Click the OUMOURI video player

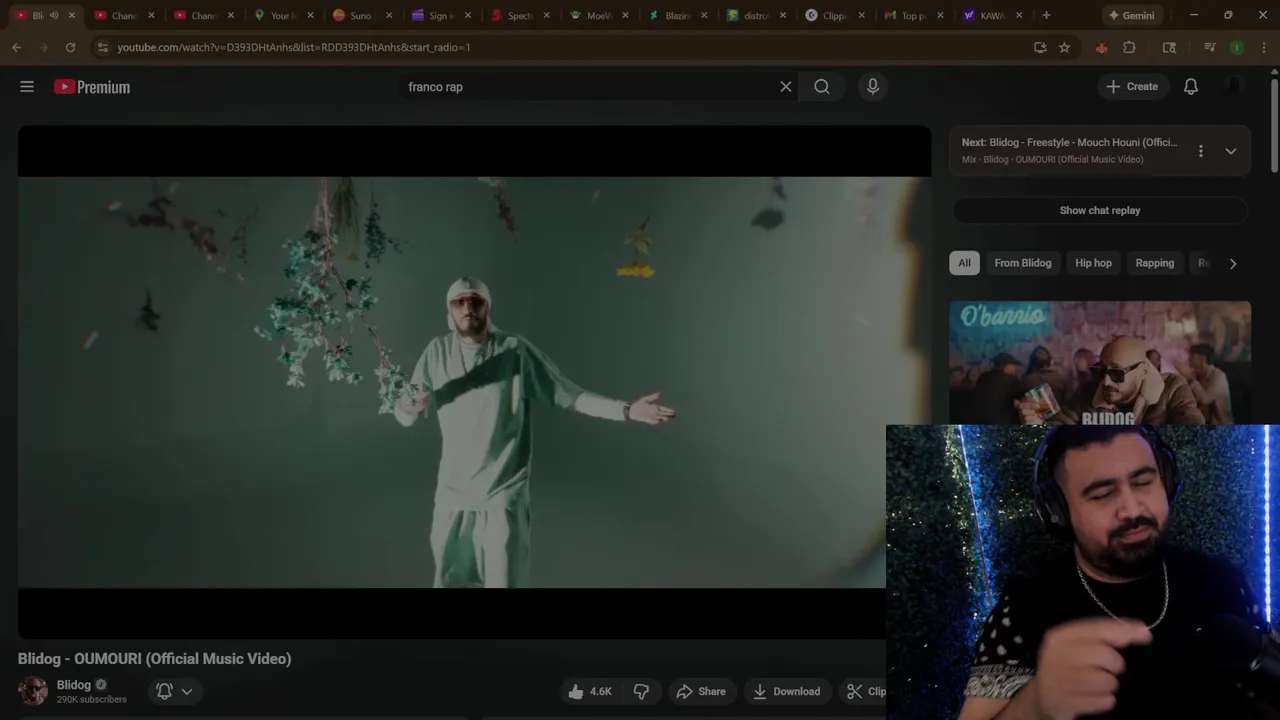coord(474,382)
